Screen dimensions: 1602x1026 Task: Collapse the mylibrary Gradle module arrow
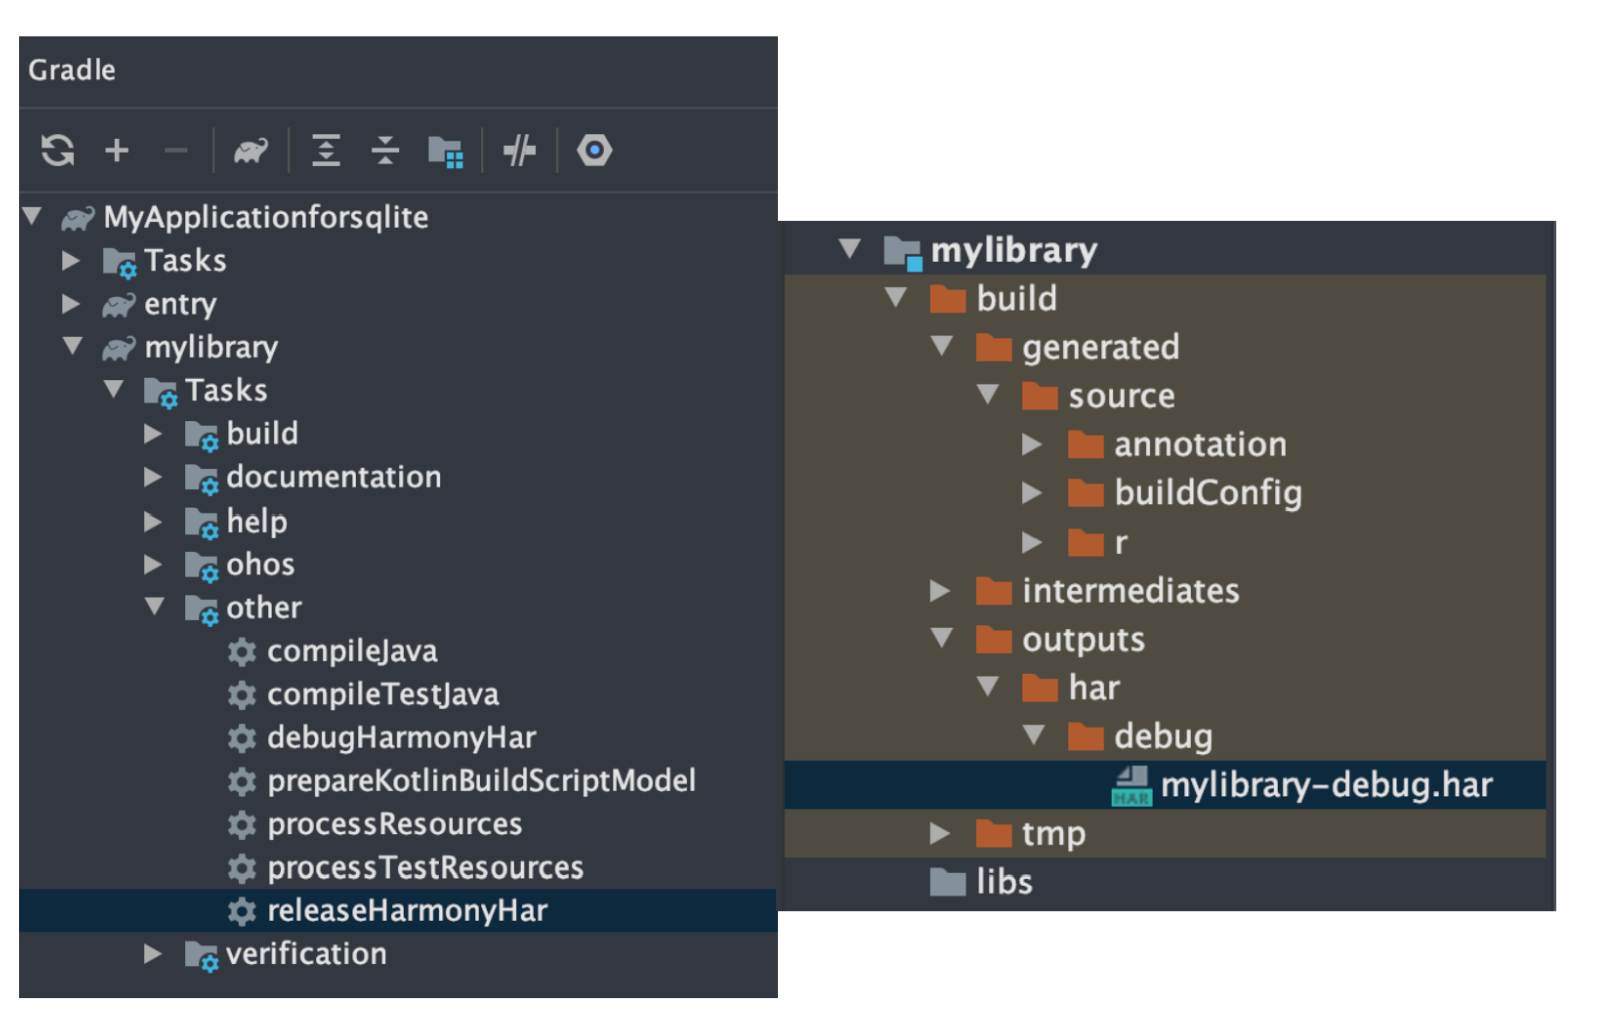[73, 346]
